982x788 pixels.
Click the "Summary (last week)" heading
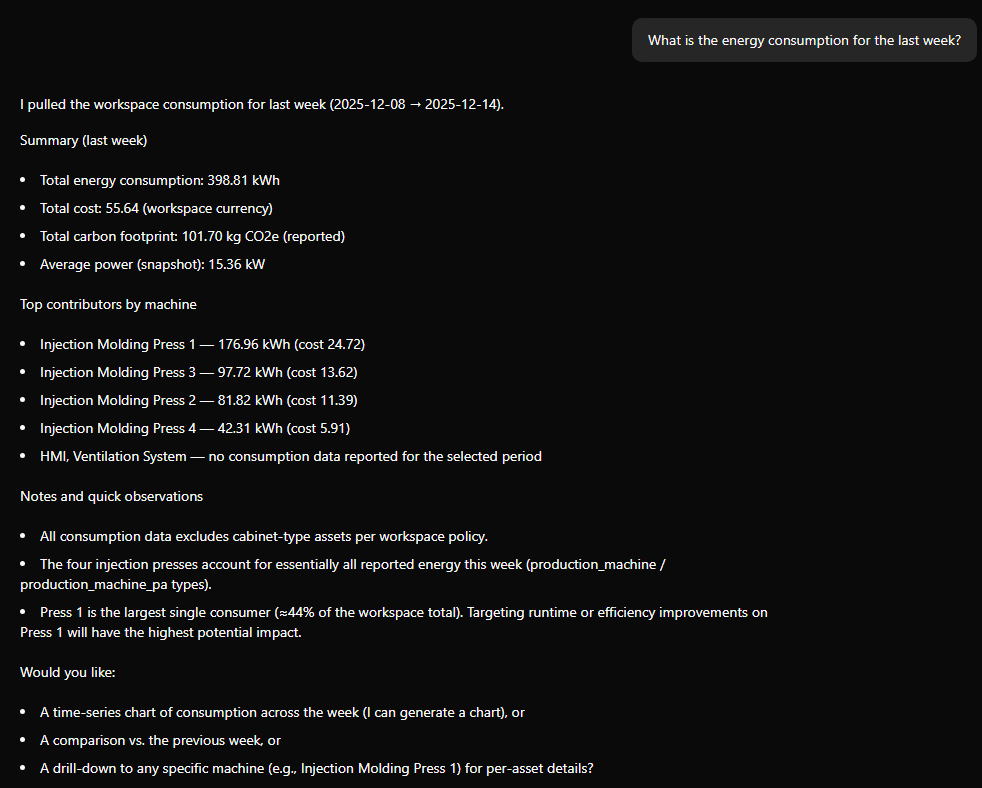coord(84,140)
